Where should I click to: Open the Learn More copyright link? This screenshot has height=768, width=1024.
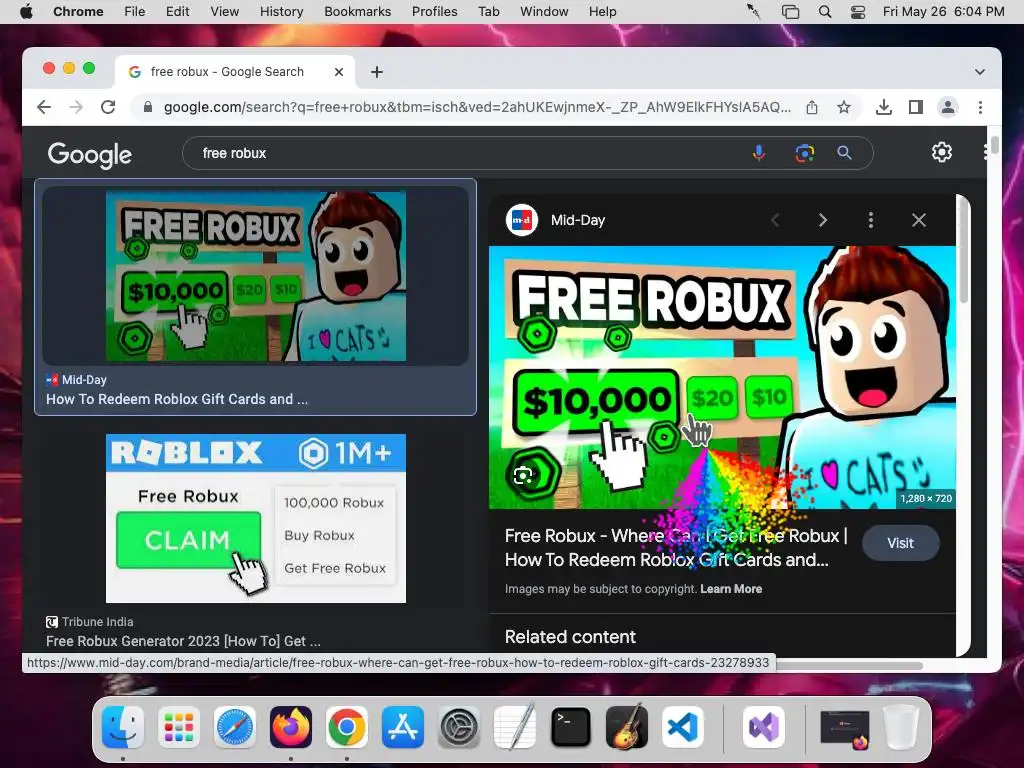click(x=731, y=588)
